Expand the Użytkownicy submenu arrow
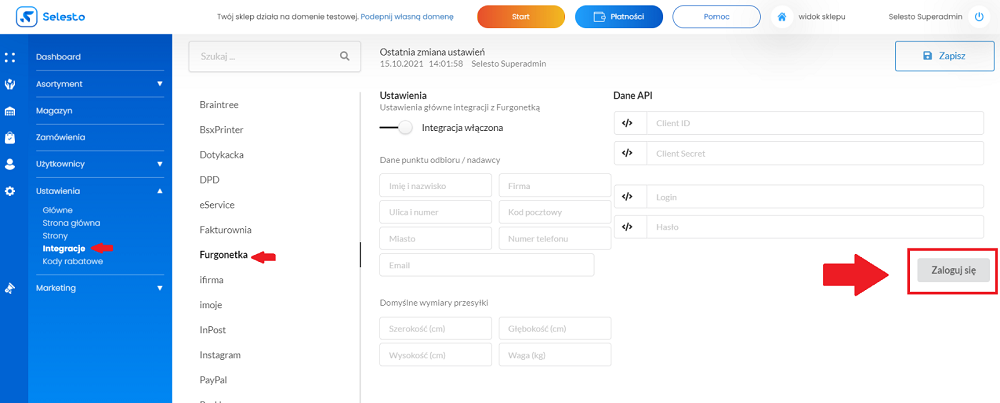The height and width of the screenshot is (403, 1000). [x=160, y=164]
